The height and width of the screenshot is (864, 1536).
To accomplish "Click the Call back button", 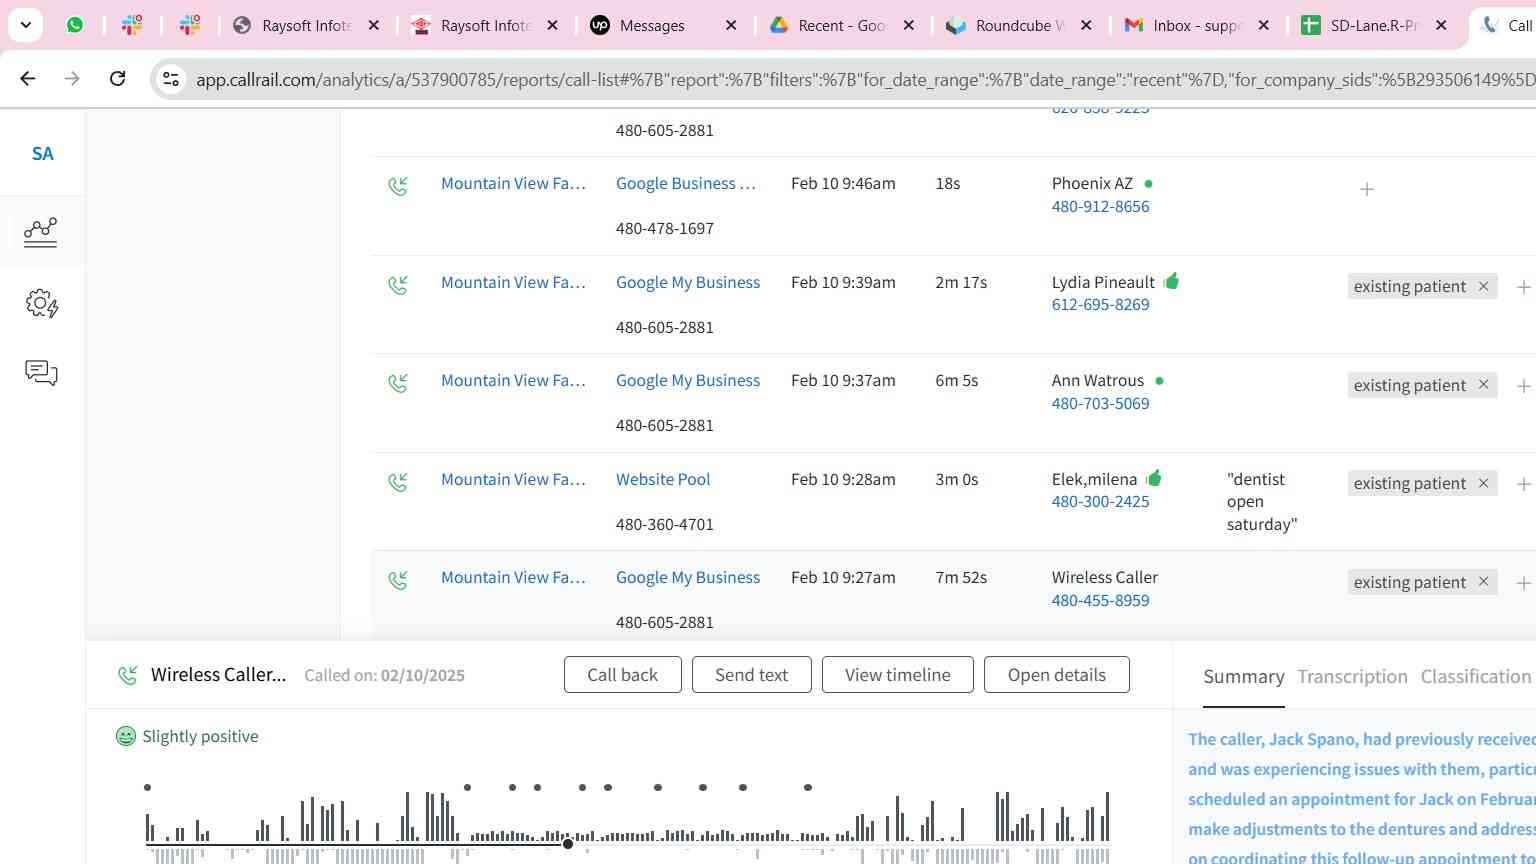I will [622, 675].
